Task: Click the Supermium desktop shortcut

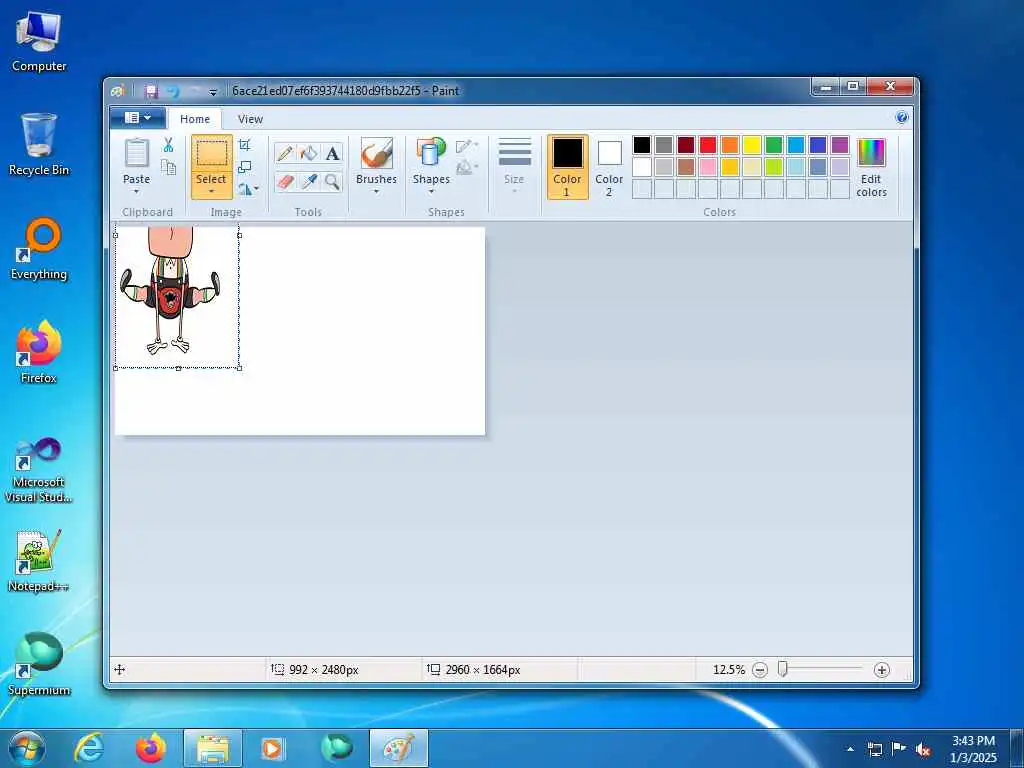Action: 39,664
